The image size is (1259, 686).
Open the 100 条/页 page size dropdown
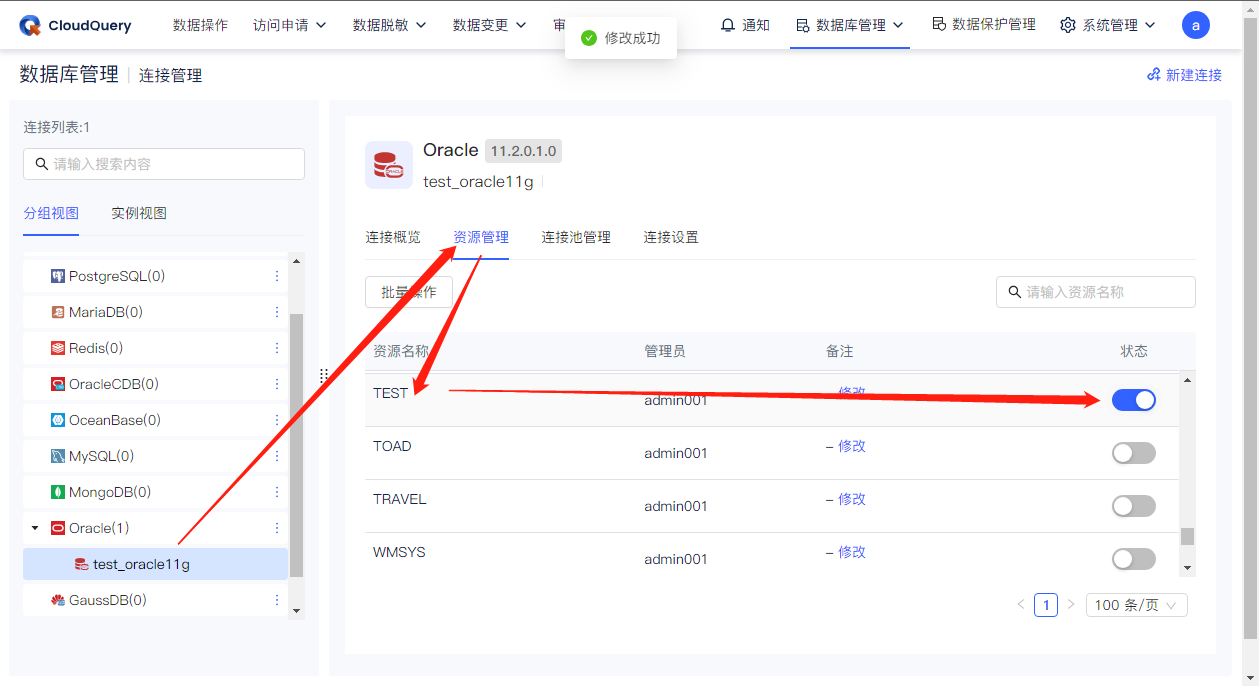(1137, 605)
